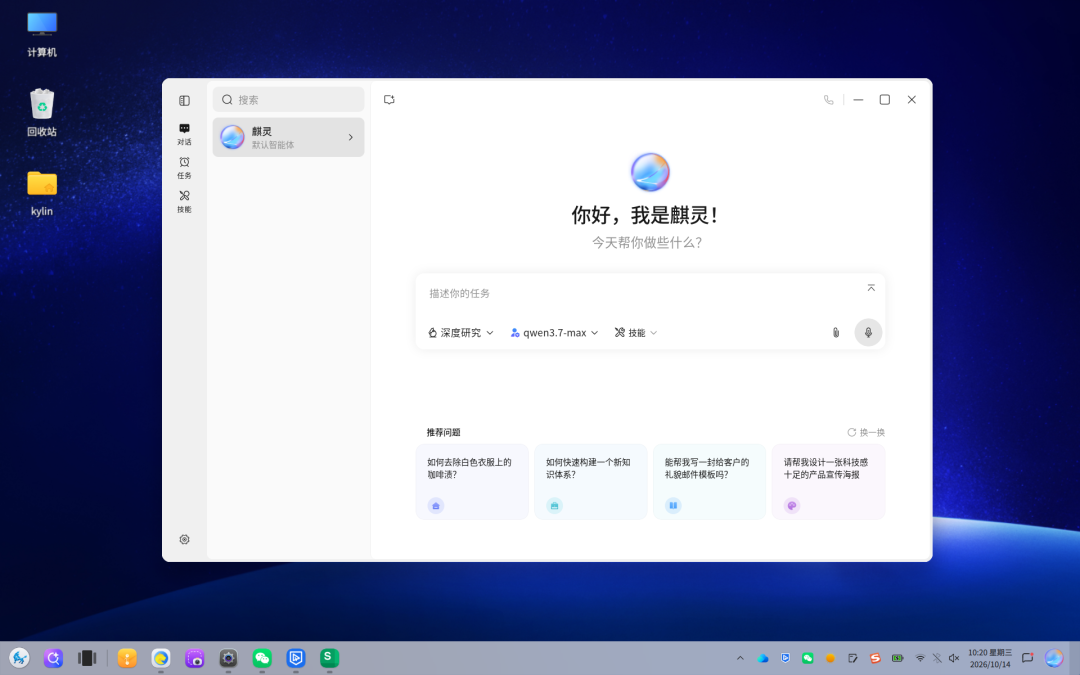Viewport: 1080px width, 675px height.
Task: Click the 麒灵 assistant orb in the tray
Action: click(x=1054, y=658)
